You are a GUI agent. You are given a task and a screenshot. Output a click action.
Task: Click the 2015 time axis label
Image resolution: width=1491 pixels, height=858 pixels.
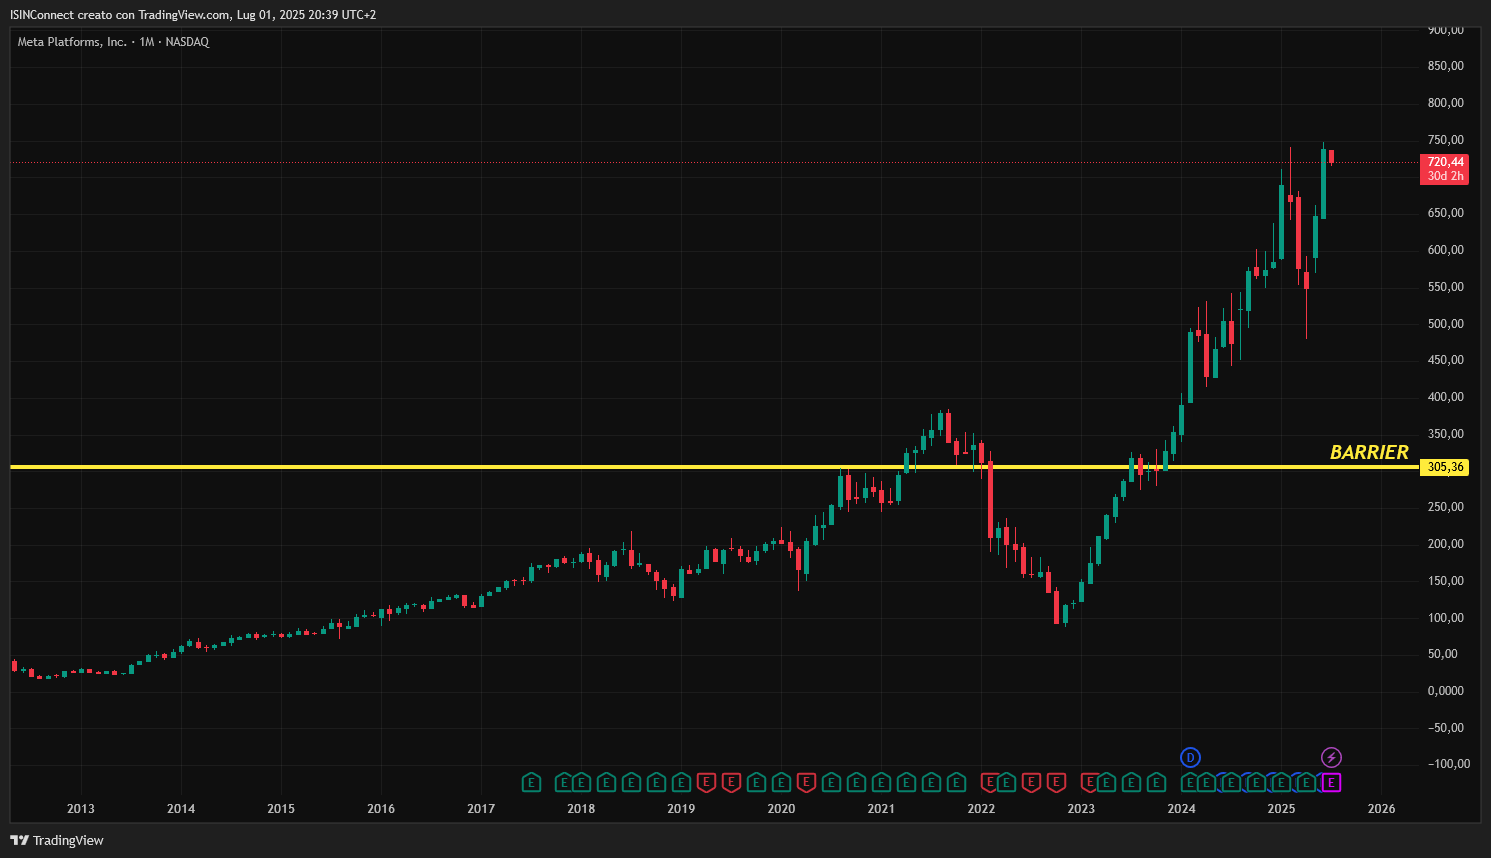tap(281, 809)
